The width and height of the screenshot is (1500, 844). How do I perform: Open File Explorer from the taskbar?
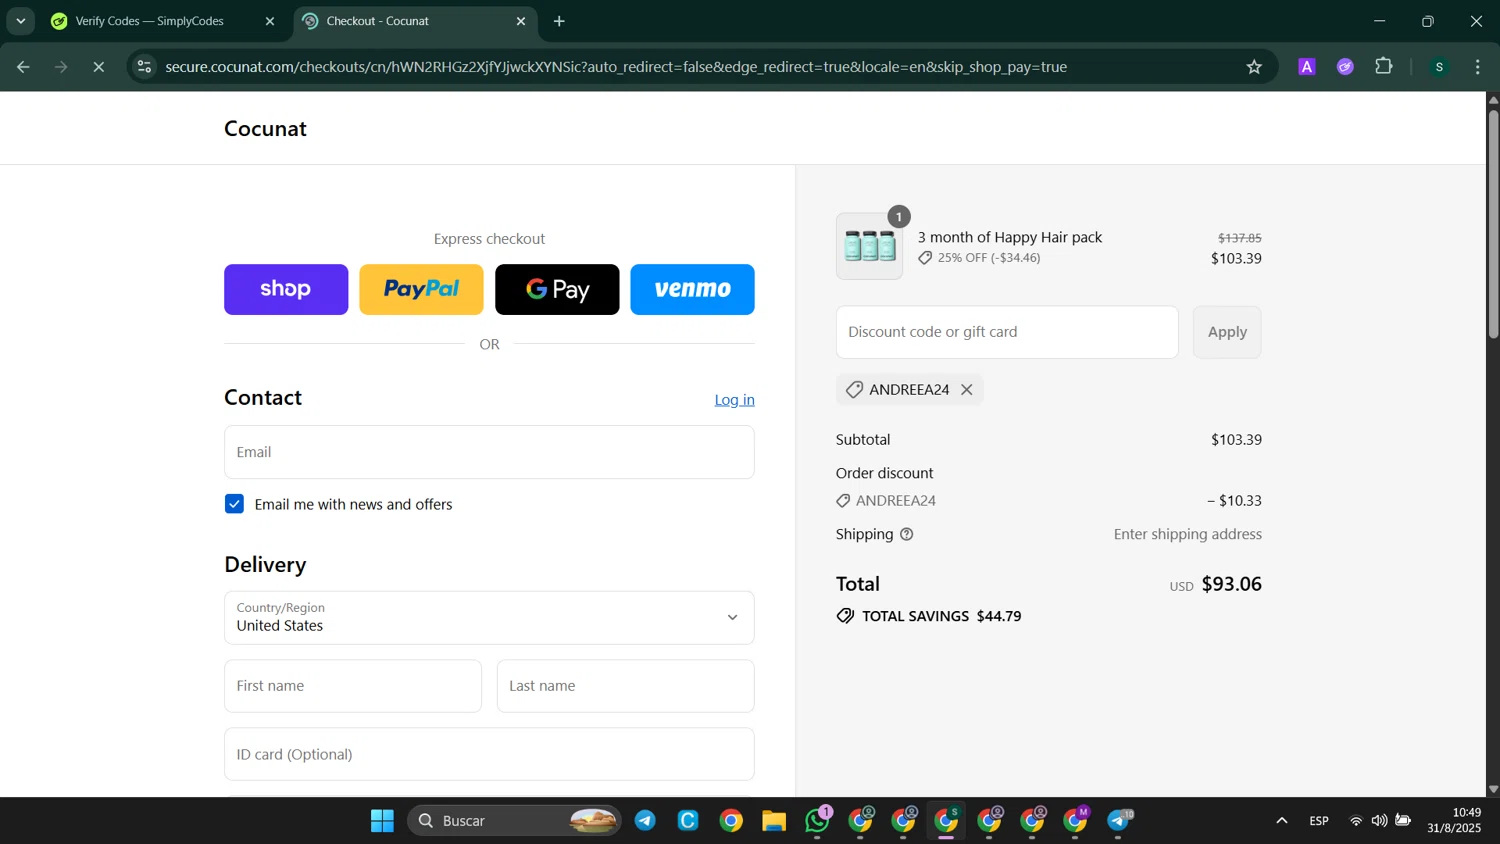[x=774, y=821]
